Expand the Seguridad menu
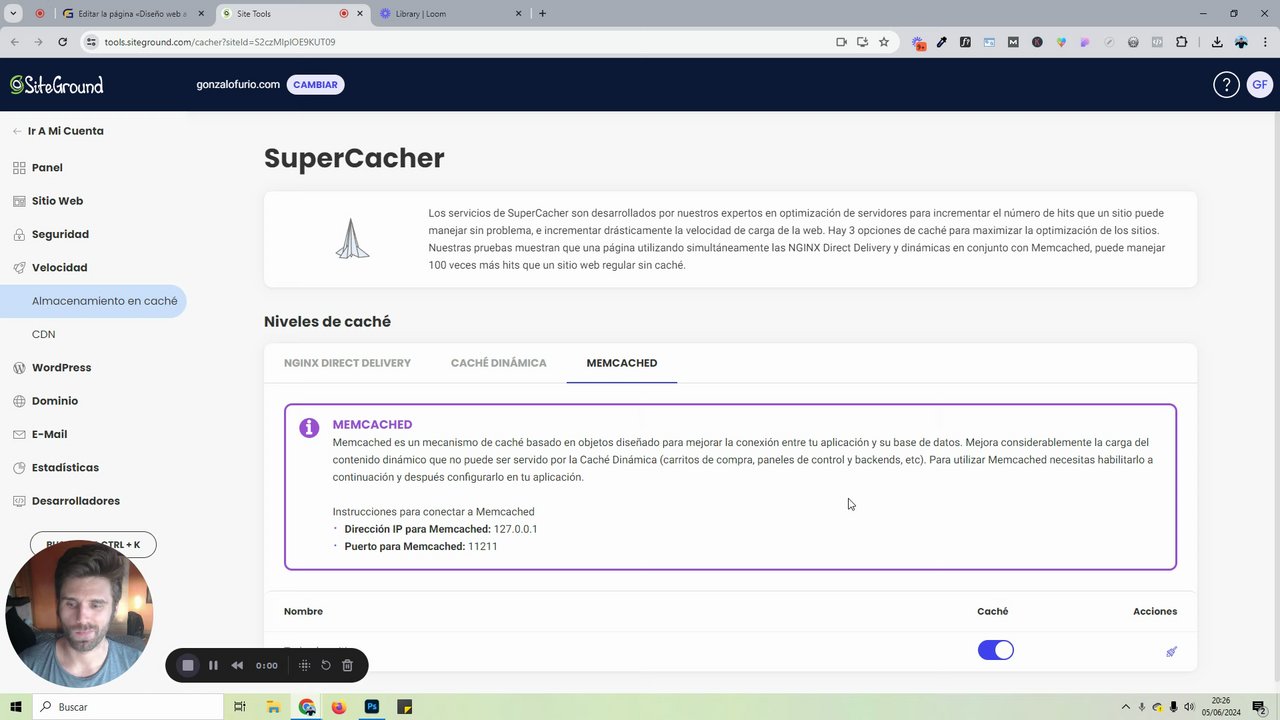Screen dimensions: 1280x720 60,234
